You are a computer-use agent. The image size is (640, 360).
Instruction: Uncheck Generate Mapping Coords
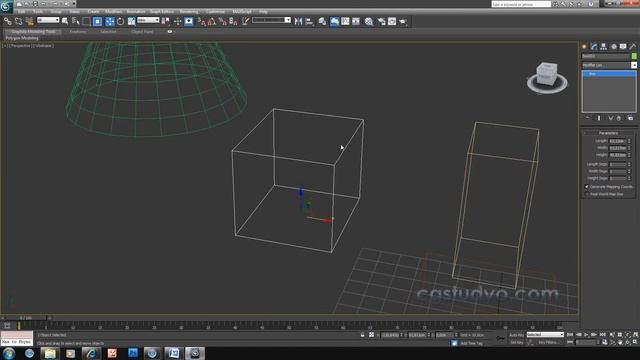(587, 187)
